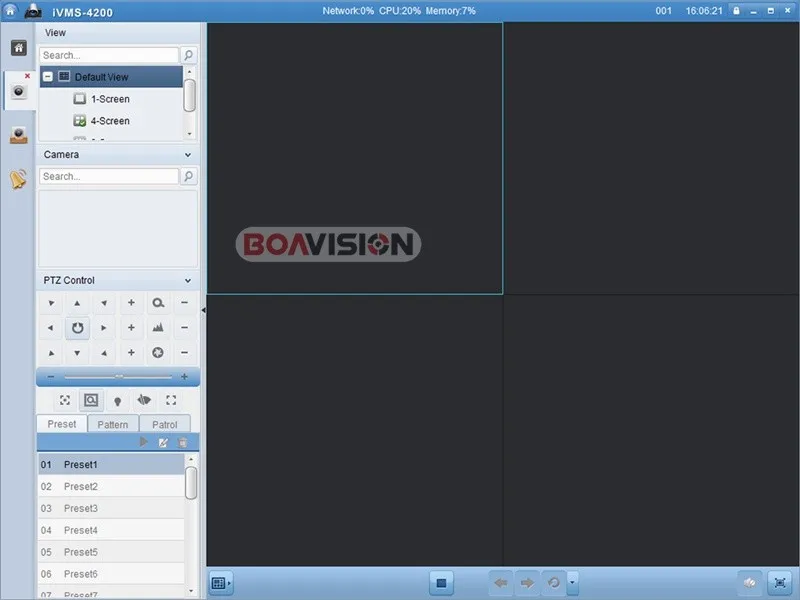This screenshot has height=600, width=800.
Task: Click the View search magnifier icon
Action: (188, 55)
